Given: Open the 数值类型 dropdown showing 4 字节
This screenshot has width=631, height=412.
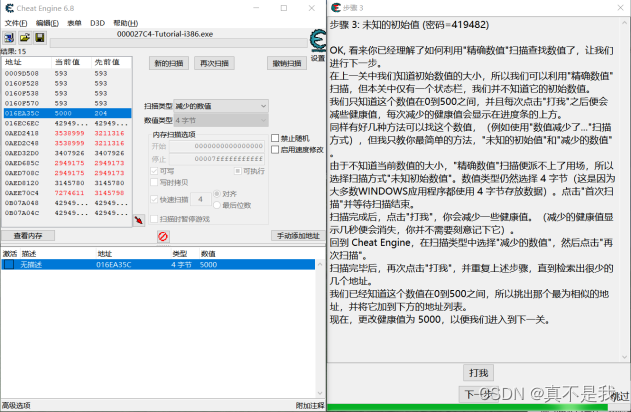Looking at the screenshot, I should click(221, 120).
